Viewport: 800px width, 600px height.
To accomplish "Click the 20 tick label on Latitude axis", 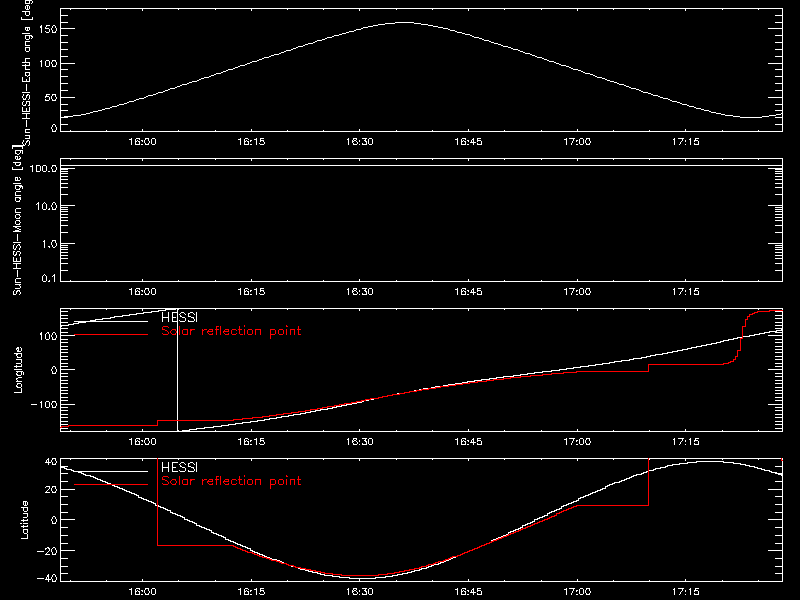I will (x=51, y=490).
